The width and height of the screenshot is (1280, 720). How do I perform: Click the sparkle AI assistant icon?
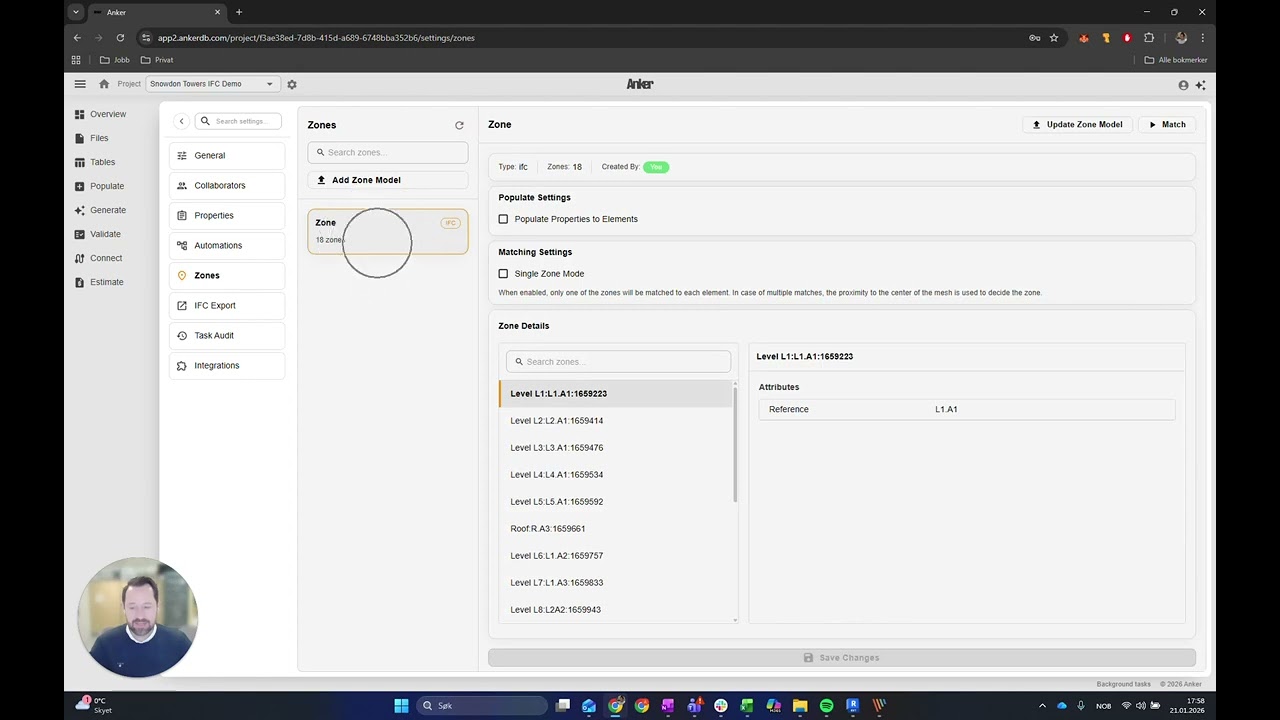(x=1200, y=85)
